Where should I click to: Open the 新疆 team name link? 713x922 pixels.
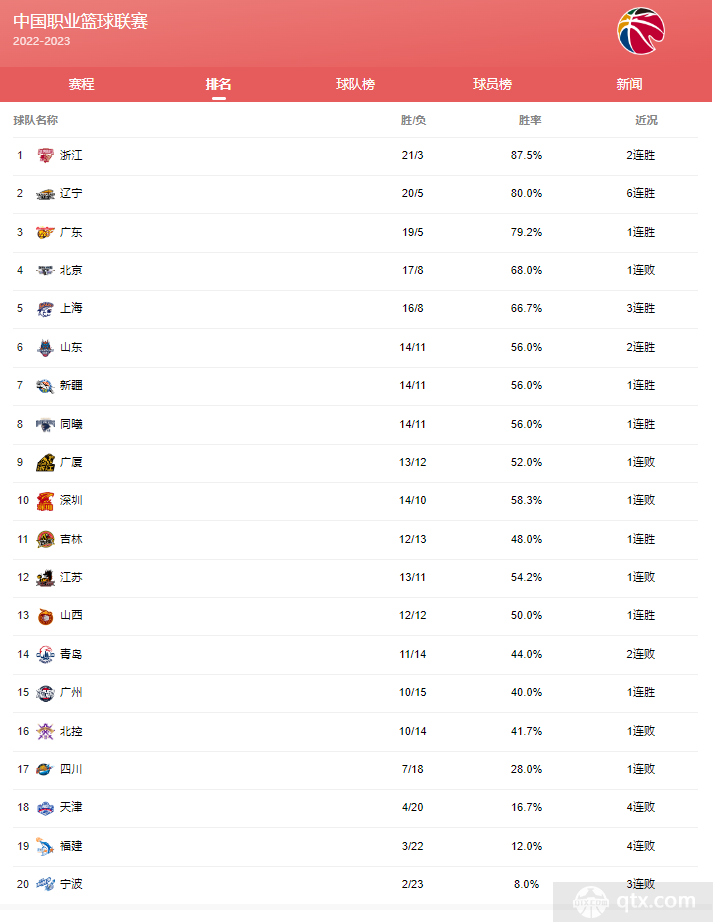coord(71,385)
